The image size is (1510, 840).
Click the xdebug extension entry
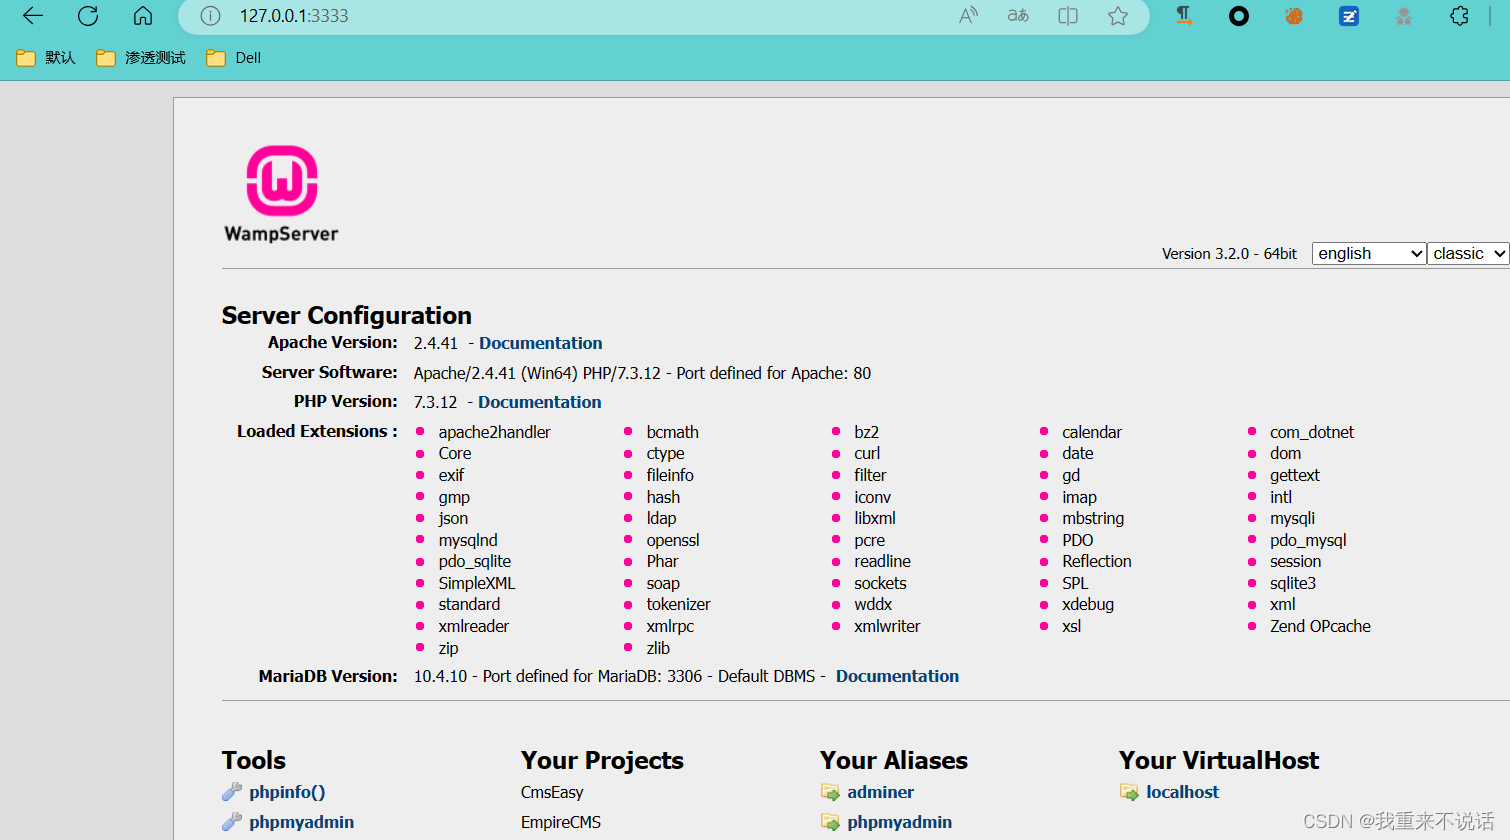(1088, 604)
